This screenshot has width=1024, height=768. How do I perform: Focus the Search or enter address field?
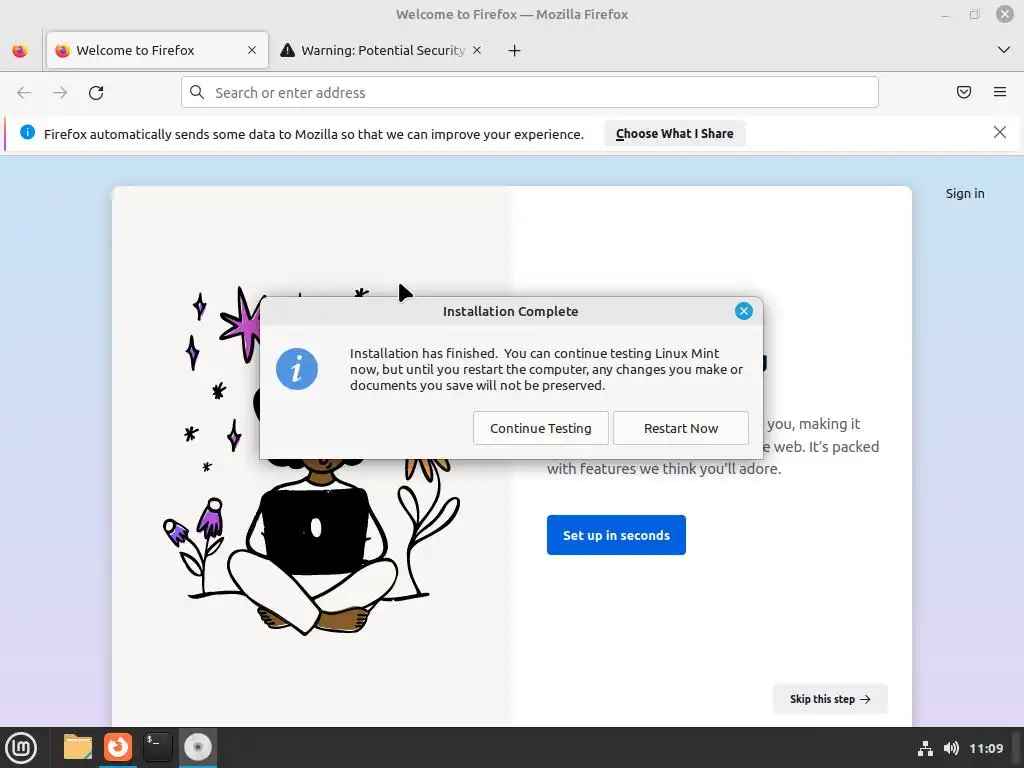click(530, 92)
